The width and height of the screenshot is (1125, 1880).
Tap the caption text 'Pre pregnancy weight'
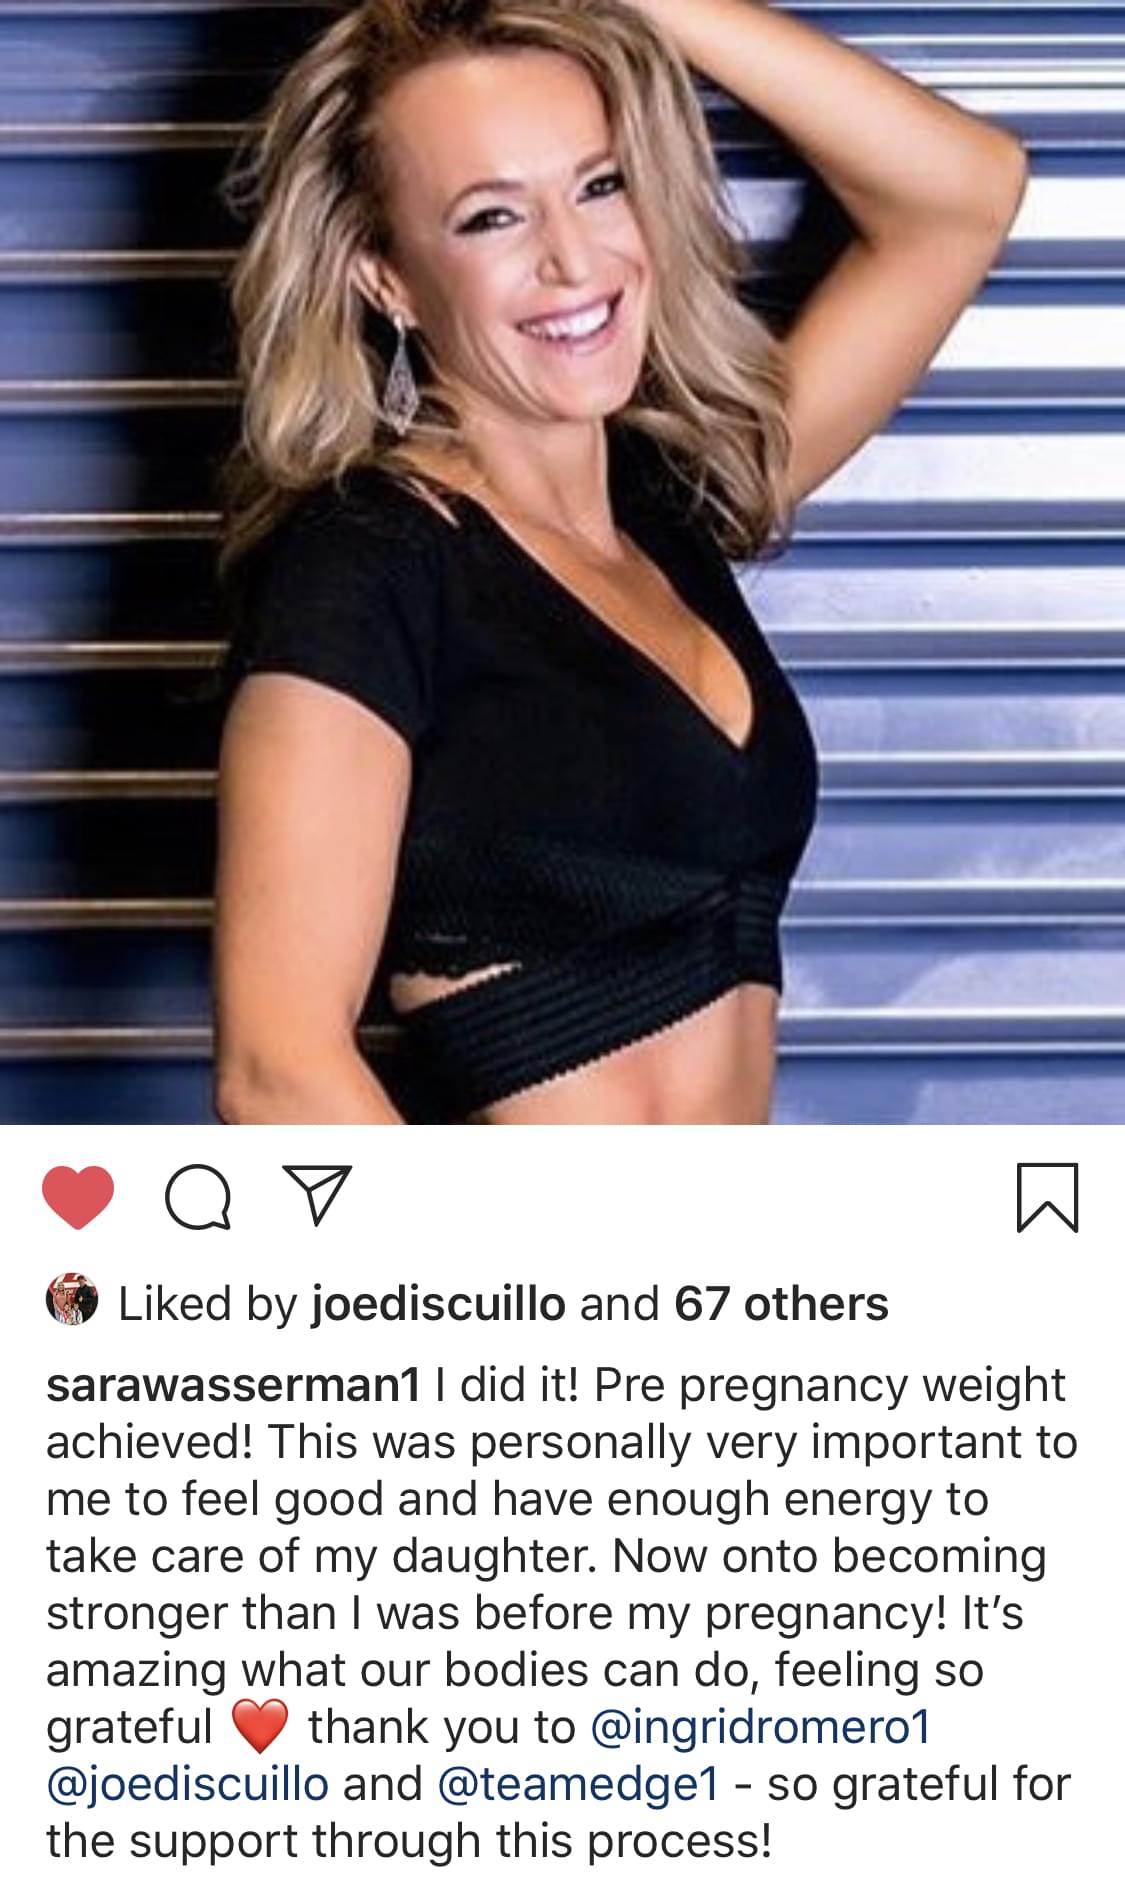point(830,1385)
